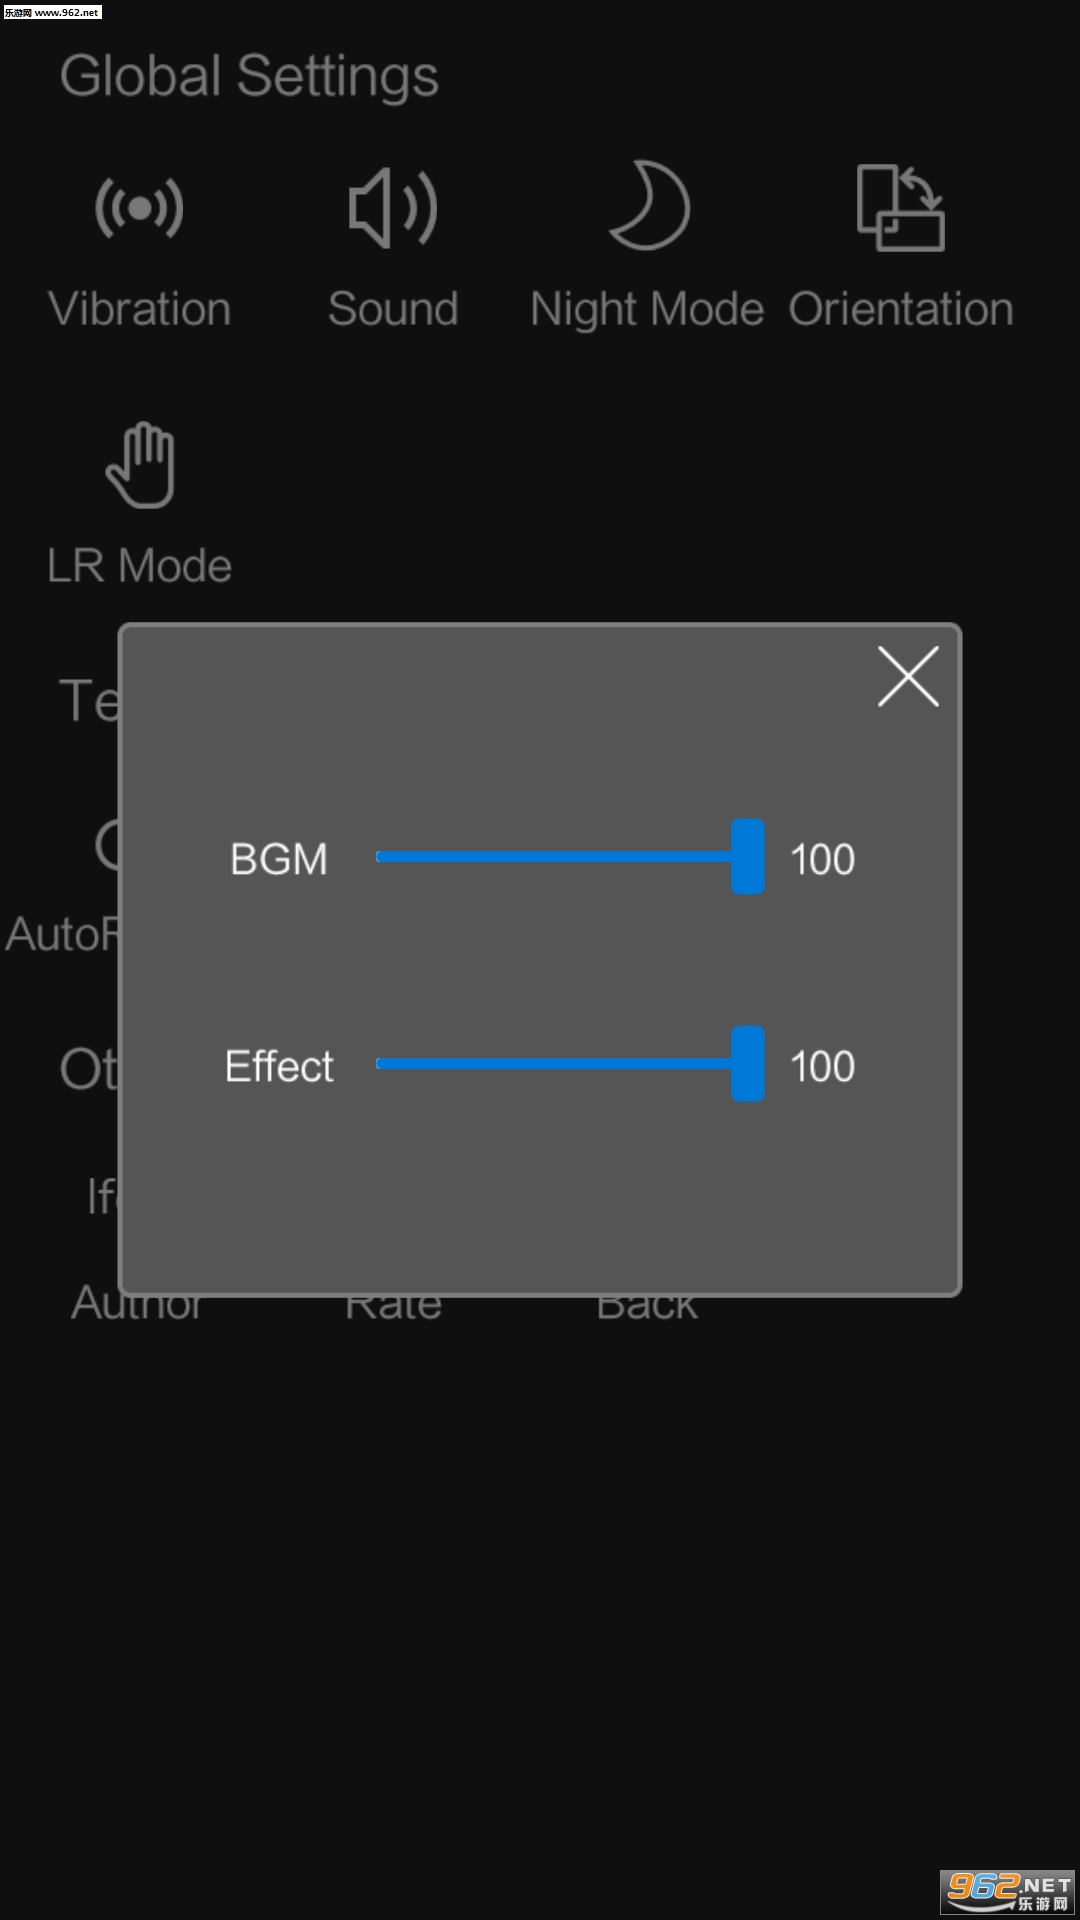Click the Night Mode text label
The width and height of the screenshot is (1080, 1920).
pos(647,309)
